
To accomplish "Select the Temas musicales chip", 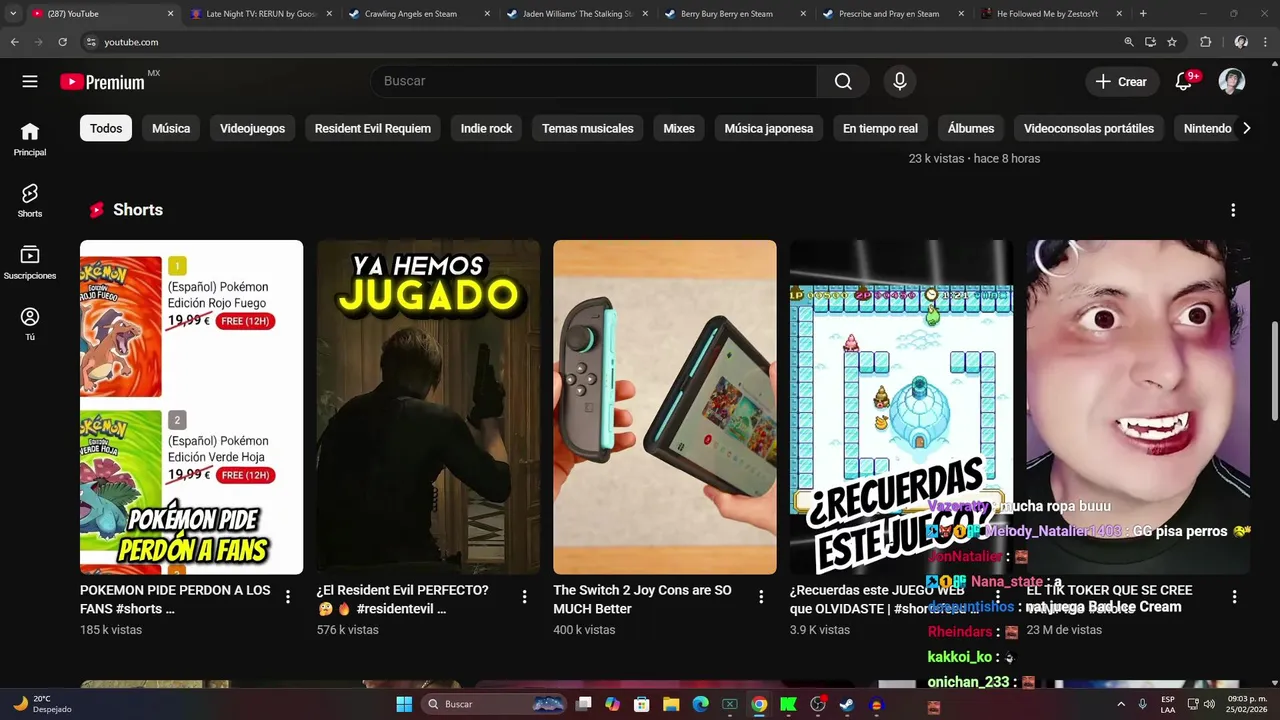I will (x=588, y=128).
